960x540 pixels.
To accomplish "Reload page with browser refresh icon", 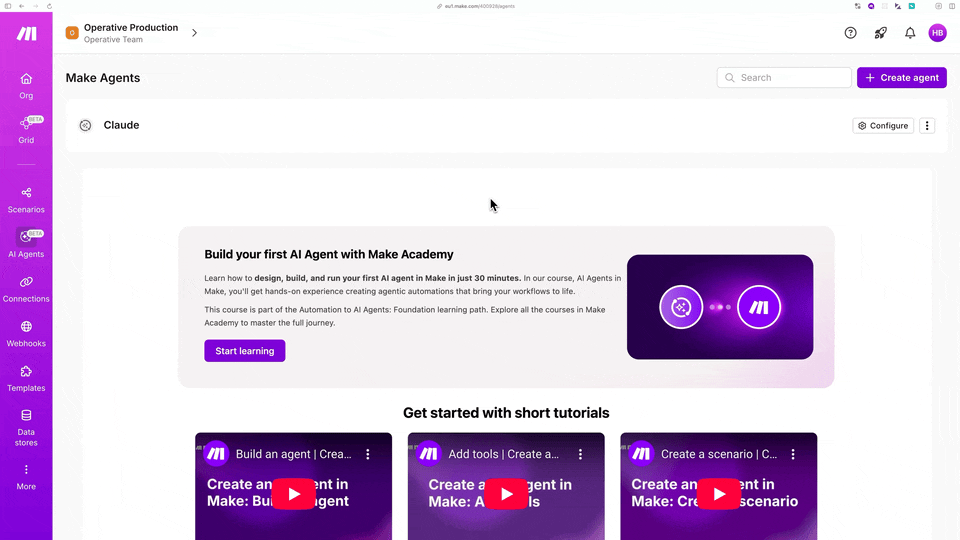I will coord(49,6).
